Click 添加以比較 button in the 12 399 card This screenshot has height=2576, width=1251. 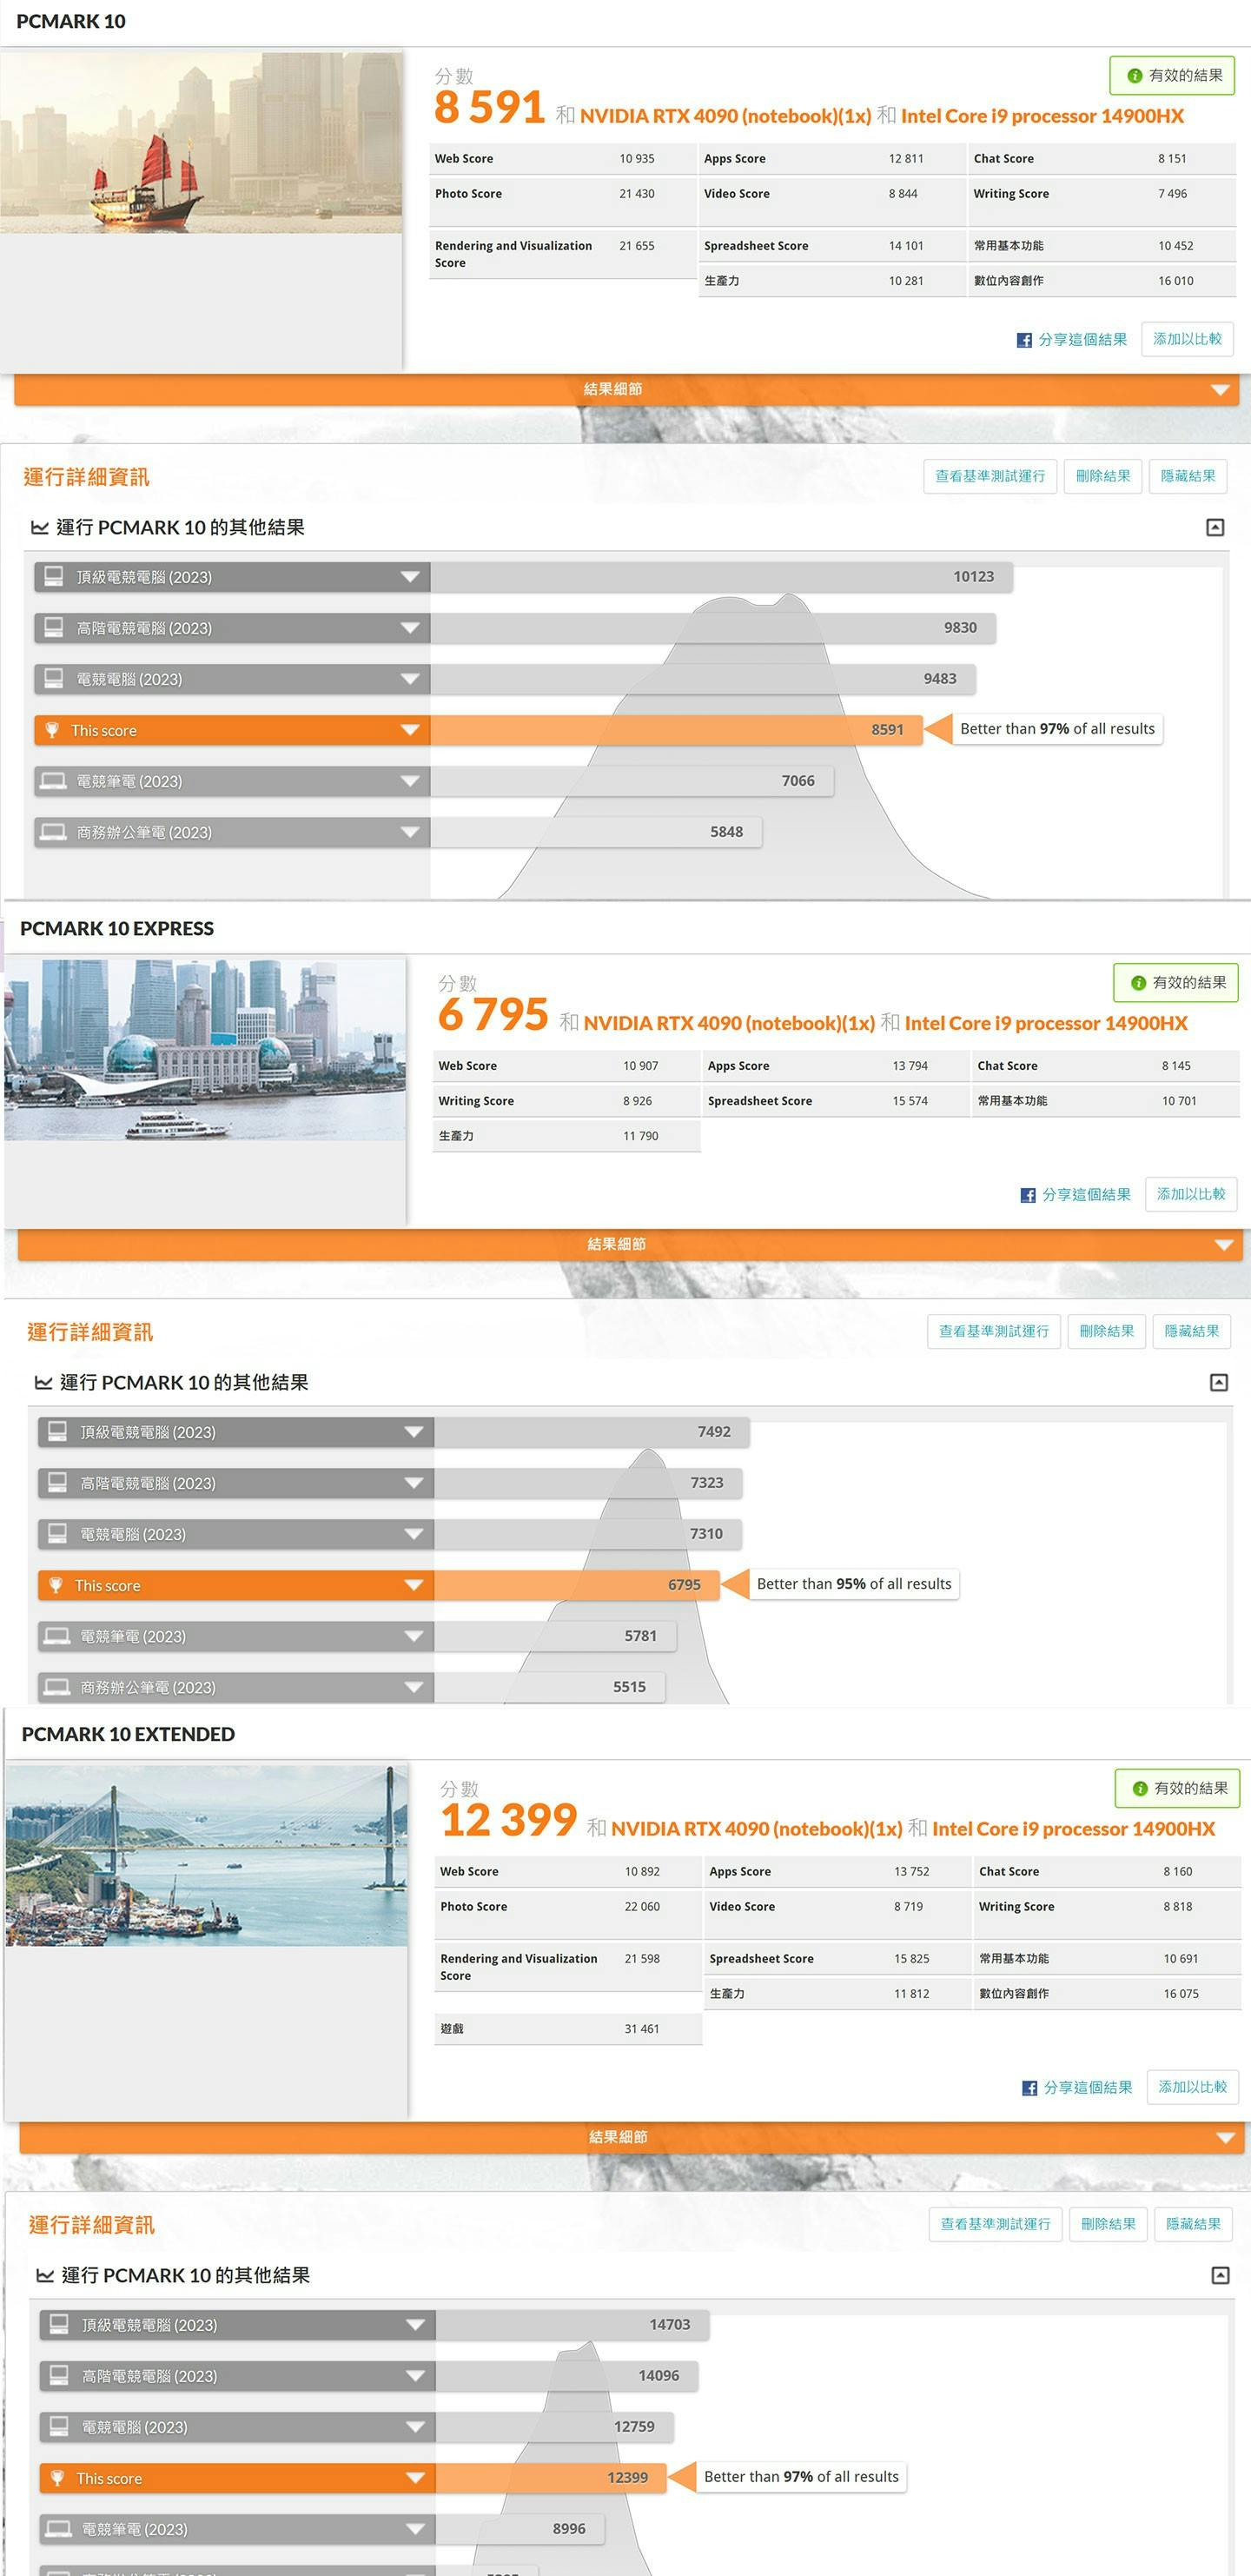1193,2087
